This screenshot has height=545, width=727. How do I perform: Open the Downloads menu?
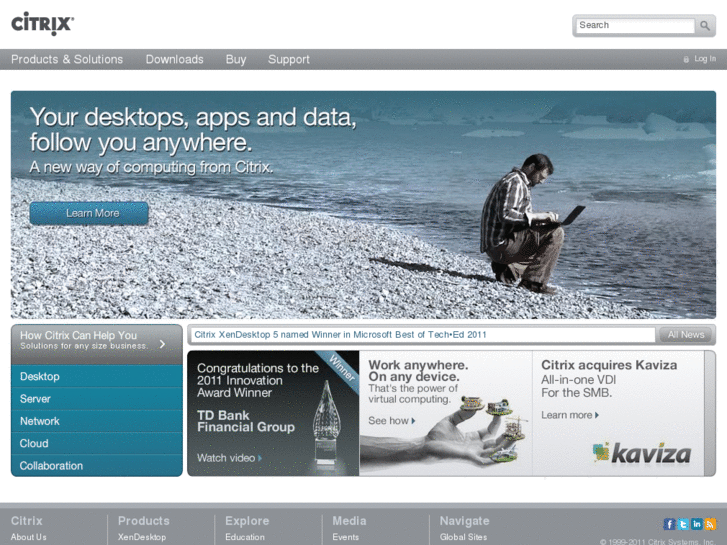pos(175,59)
